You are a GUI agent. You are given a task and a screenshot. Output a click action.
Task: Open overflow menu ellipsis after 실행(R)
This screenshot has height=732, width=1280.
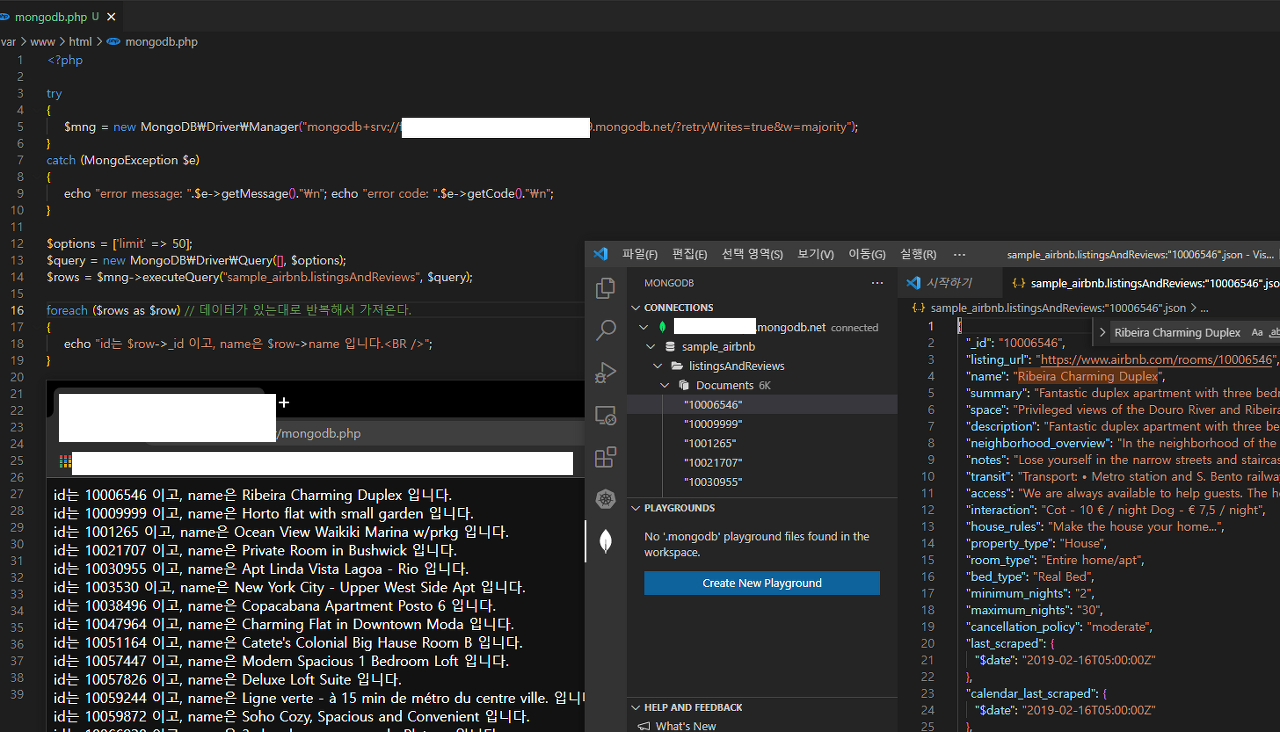(959, 254)
